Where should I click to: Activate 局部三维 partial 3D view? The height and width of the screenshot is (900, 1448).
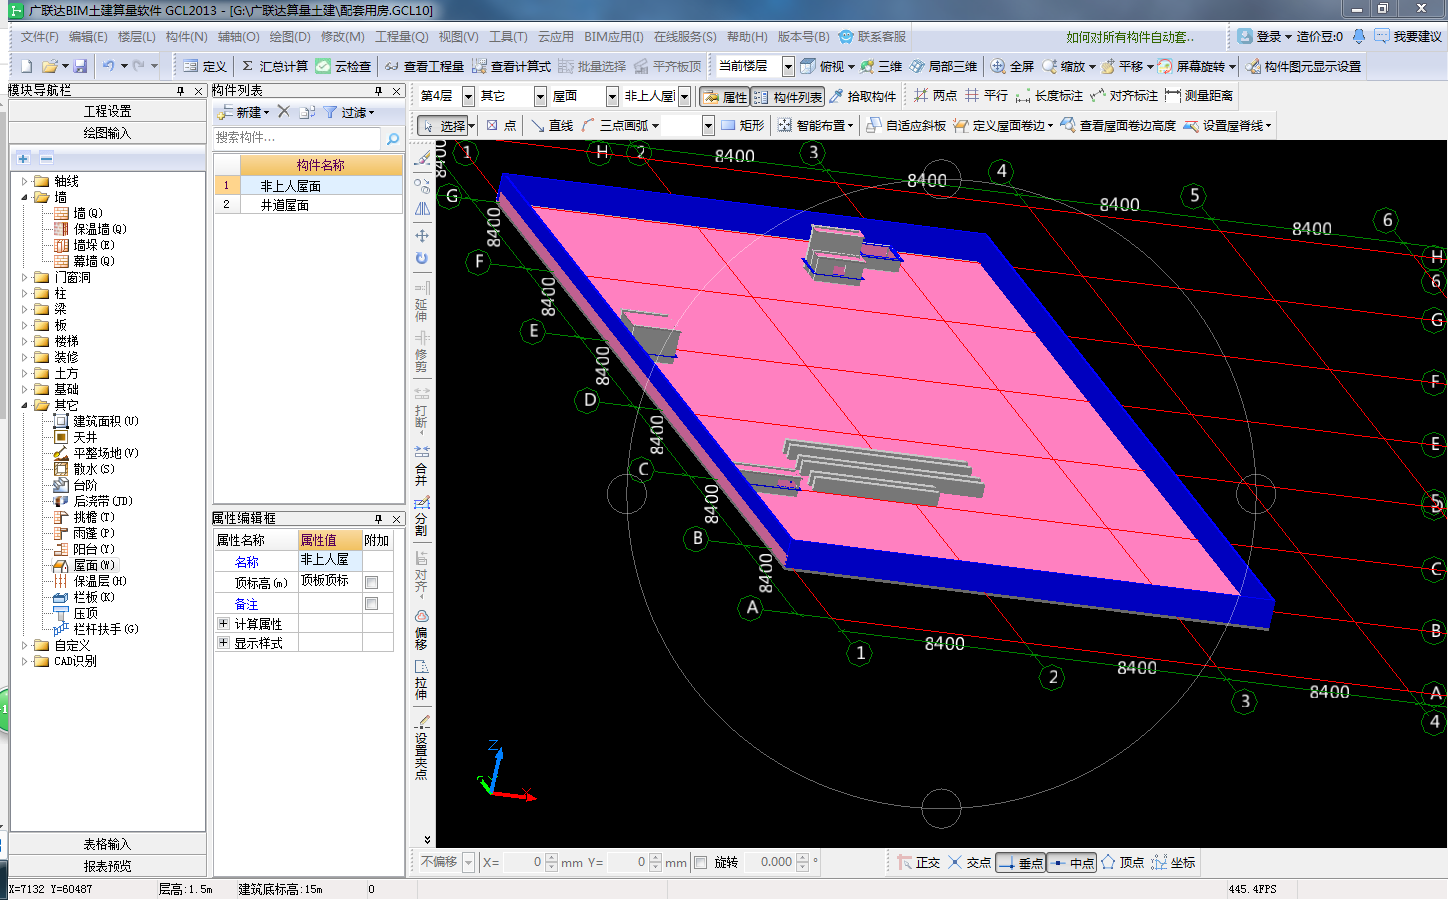coord(943,66)
